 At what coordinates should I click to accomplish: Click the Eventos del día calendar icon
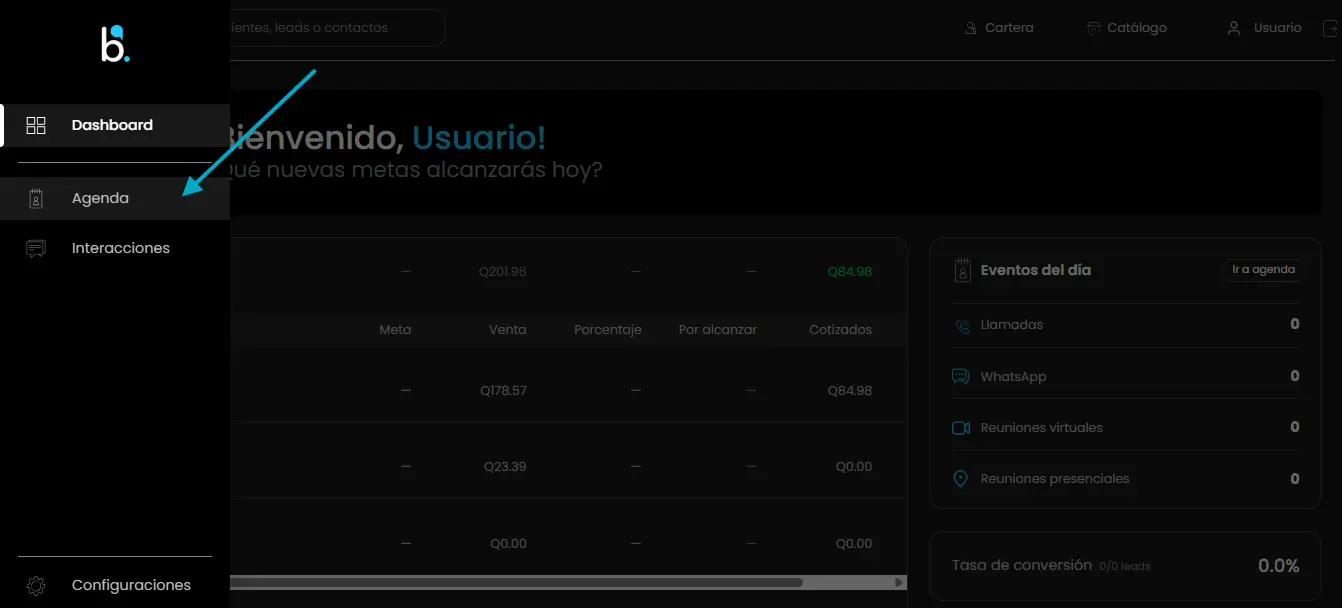click(963, 270)
